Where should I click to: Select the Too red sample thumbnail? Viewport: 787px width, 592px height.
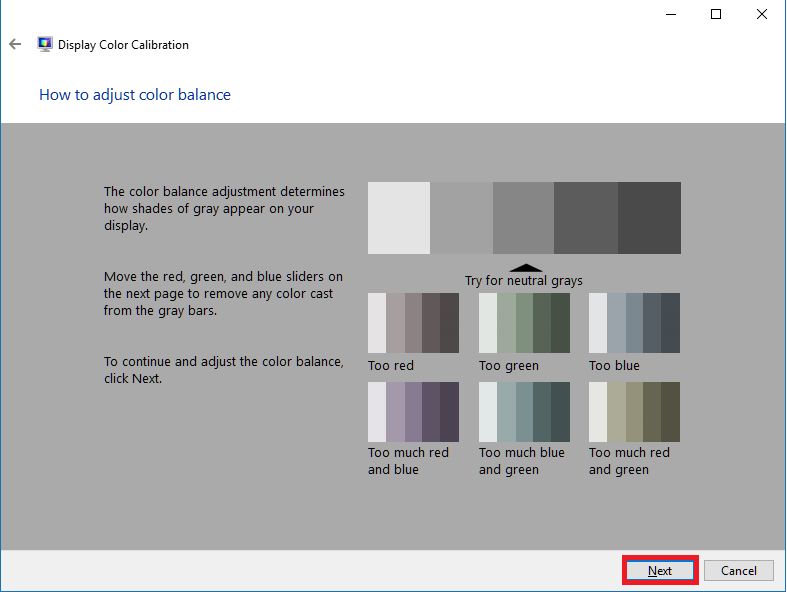[x=413, y=323]
